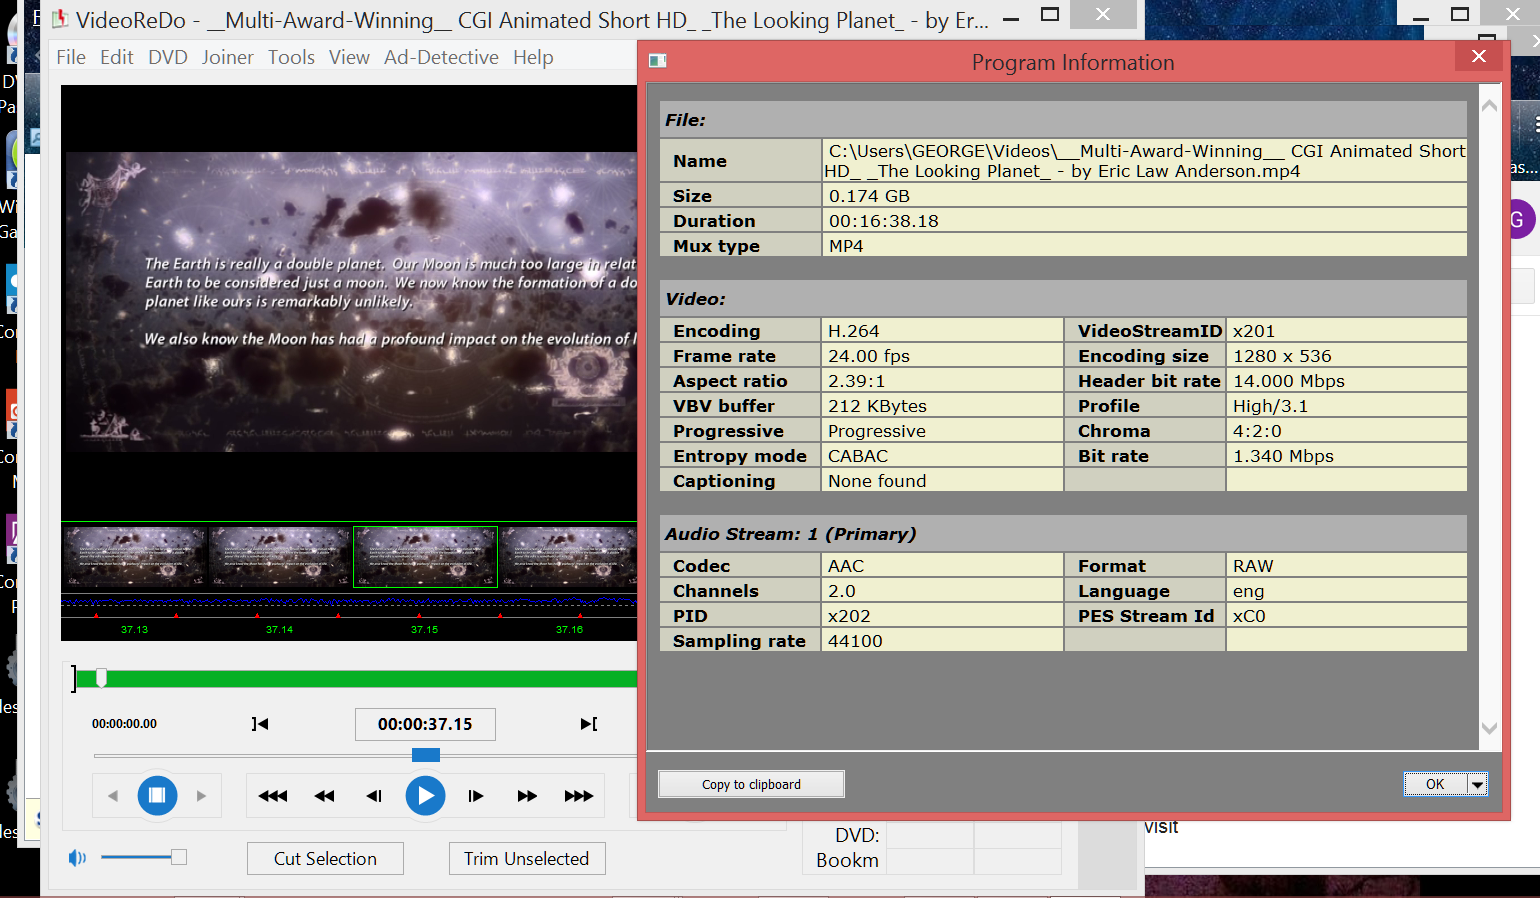Click the green timeline position handle
The height and width of the screenshot is (898, 1540).
pyautogui.click(x=101, y=679)
